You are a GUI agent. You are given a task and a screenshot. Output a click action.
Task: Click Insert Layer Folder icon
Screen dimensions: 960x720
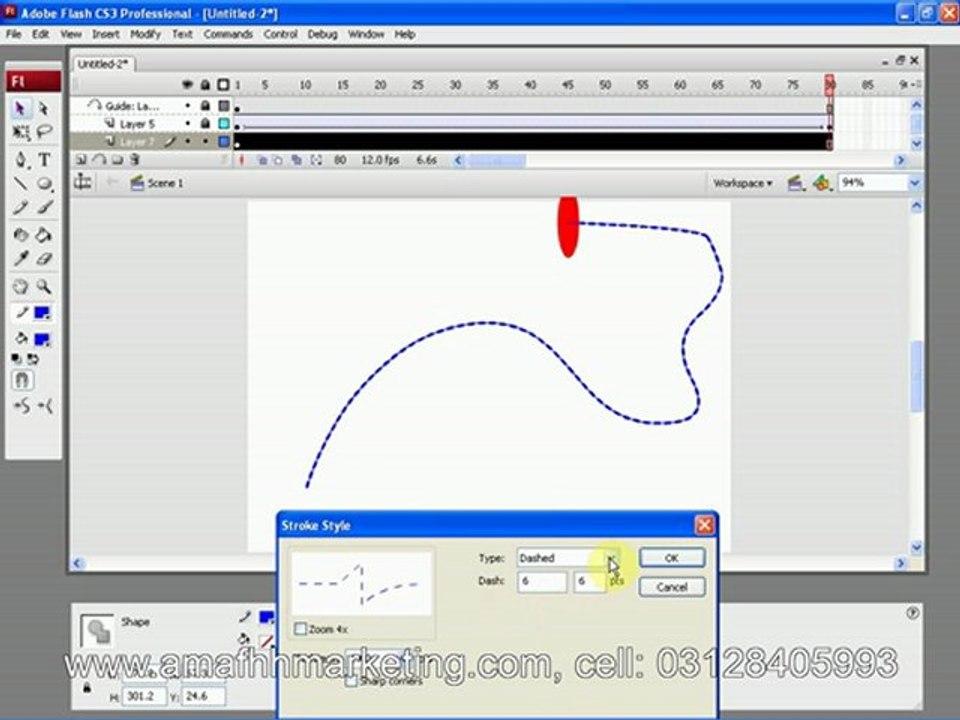point(116,160)
